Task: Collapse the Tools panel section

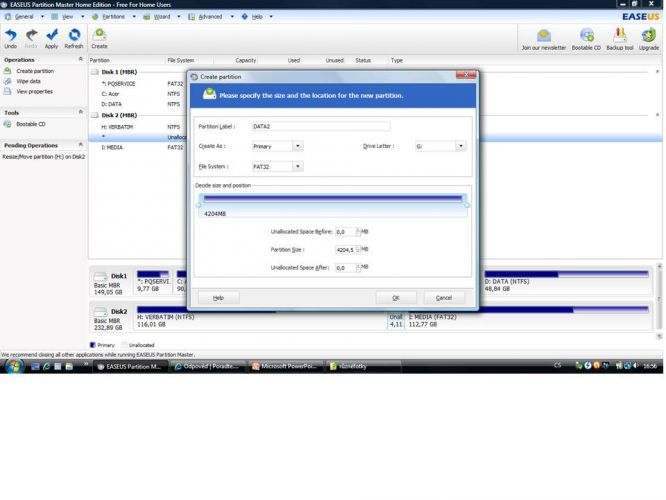Action: [81, 112]
